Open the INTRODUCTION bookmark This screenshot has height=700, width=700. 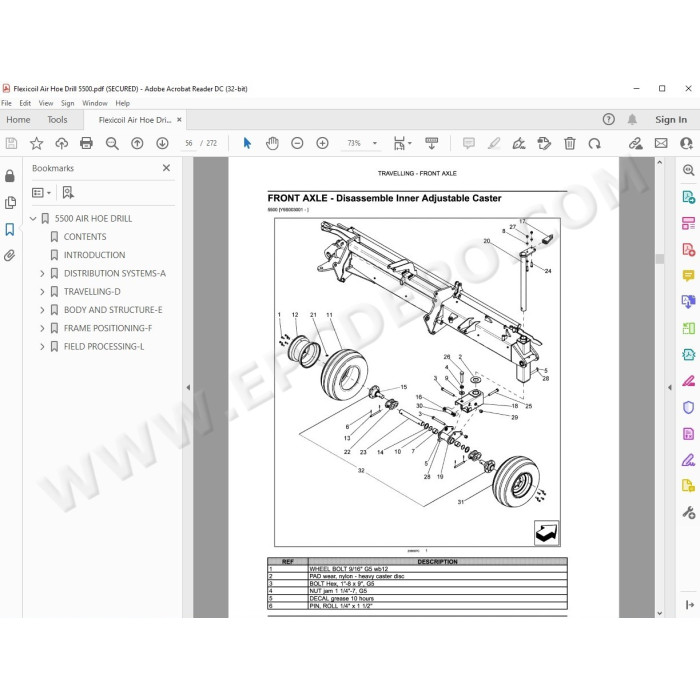click(94, 255)
